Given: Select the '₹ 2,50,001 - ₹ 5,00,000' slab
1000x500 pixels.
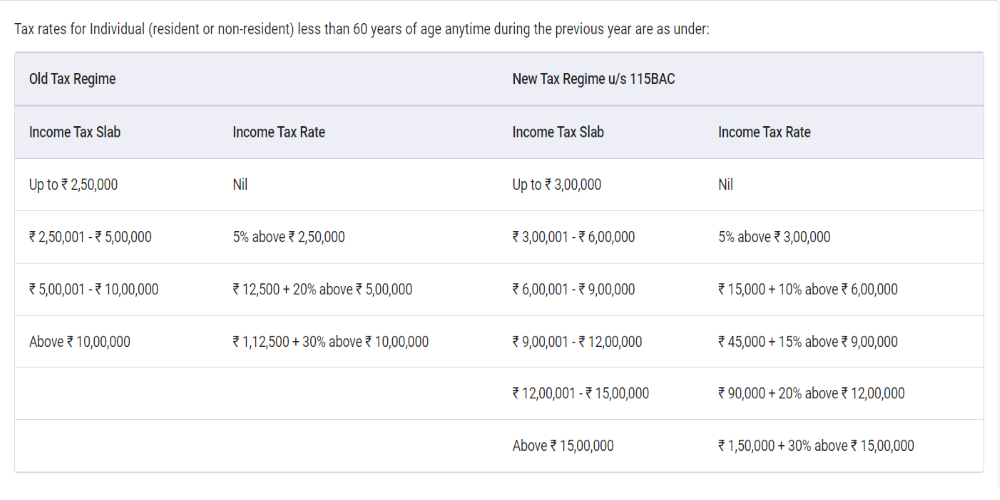Looking at the screenshot, I should pos(90,237).
